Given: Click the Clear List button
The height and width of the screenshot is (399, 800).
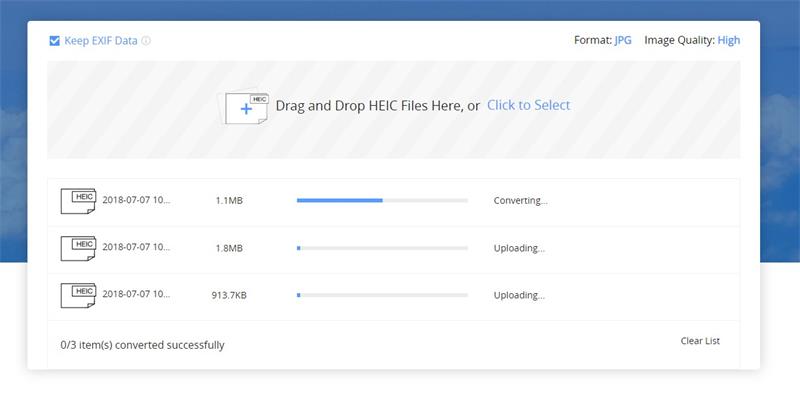Looking at the screenshot, I should coord(700,341).
